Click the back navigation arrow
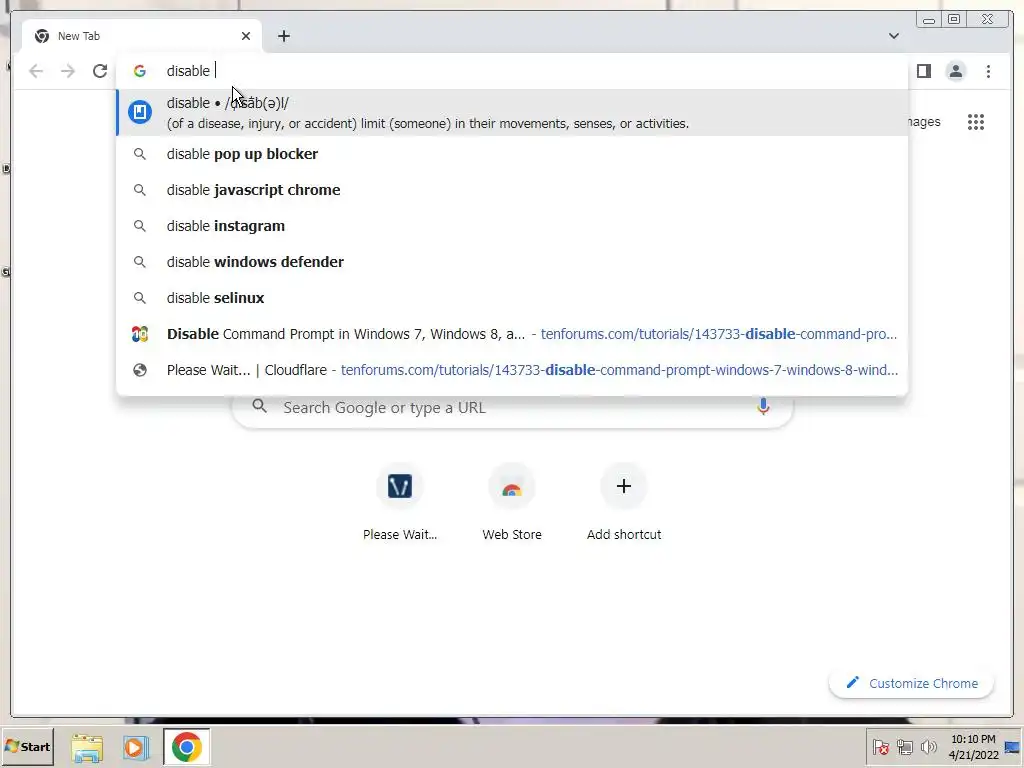 pos(36,71)
